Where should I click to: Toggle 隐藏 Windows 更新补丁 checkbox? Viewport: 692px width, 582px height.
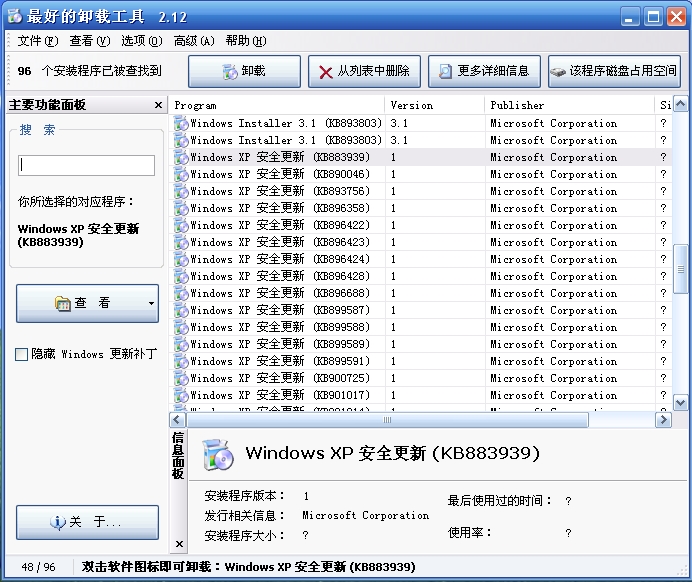21,354
